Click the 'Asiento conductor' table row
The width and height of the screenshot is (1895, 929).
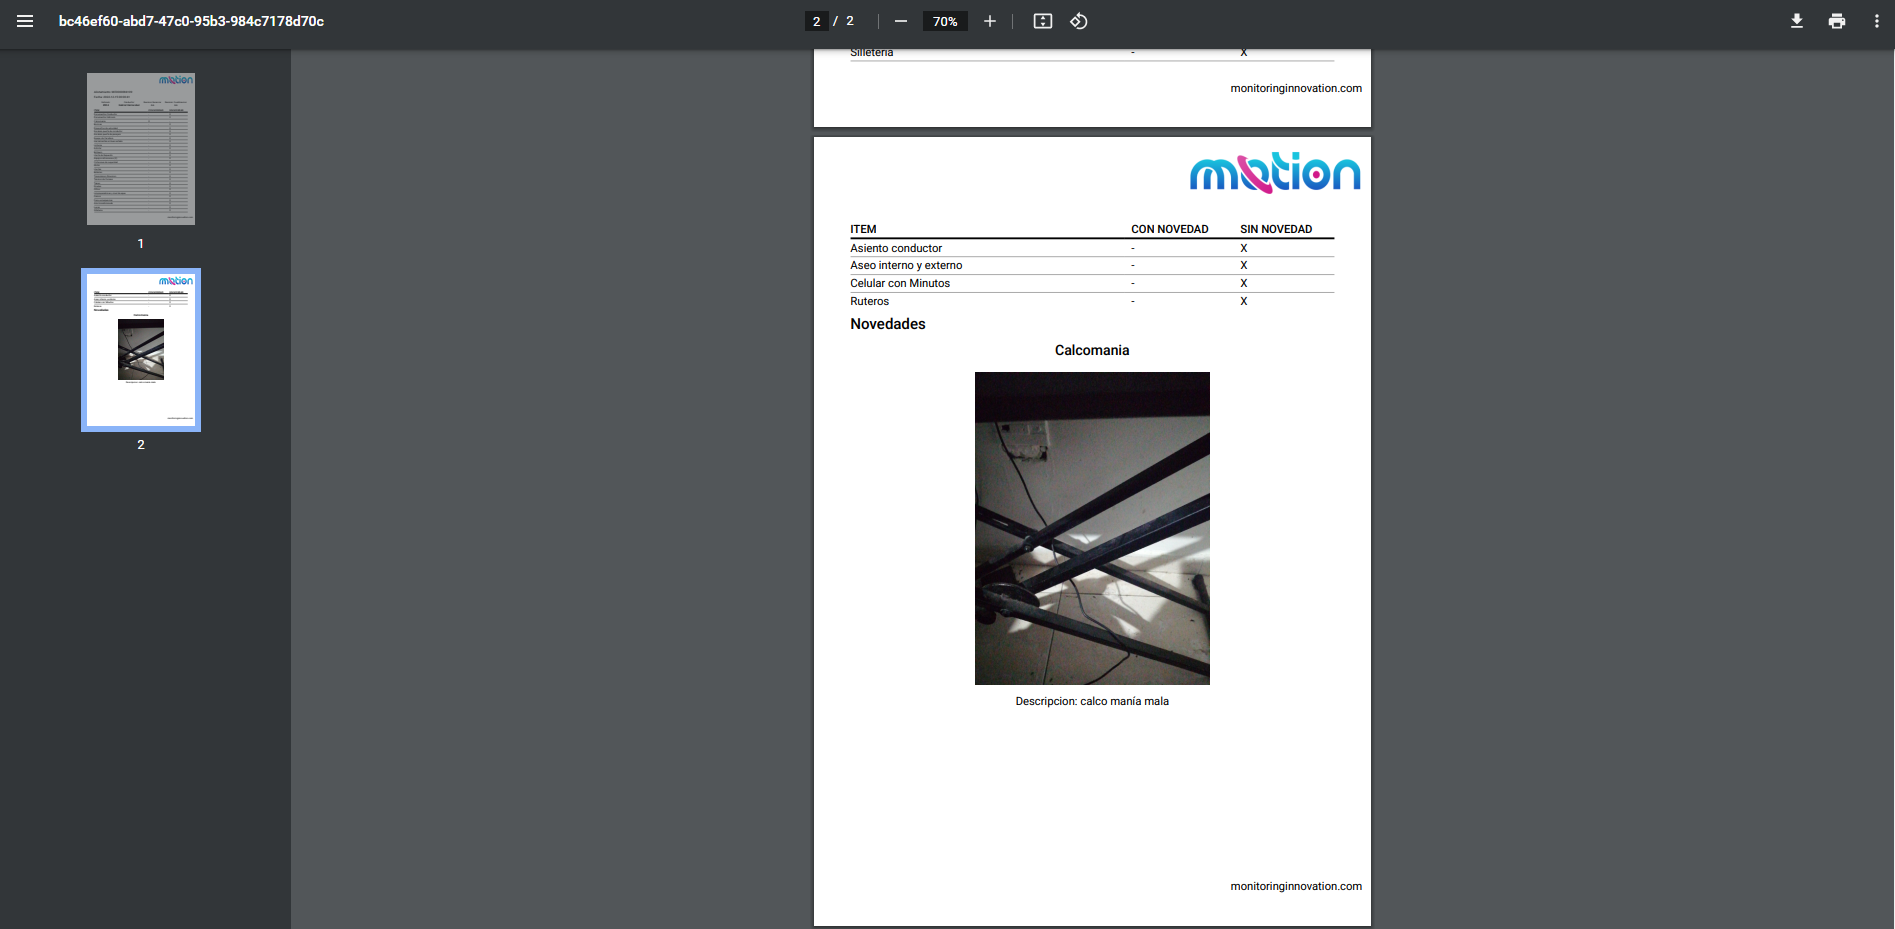point(896,248)
